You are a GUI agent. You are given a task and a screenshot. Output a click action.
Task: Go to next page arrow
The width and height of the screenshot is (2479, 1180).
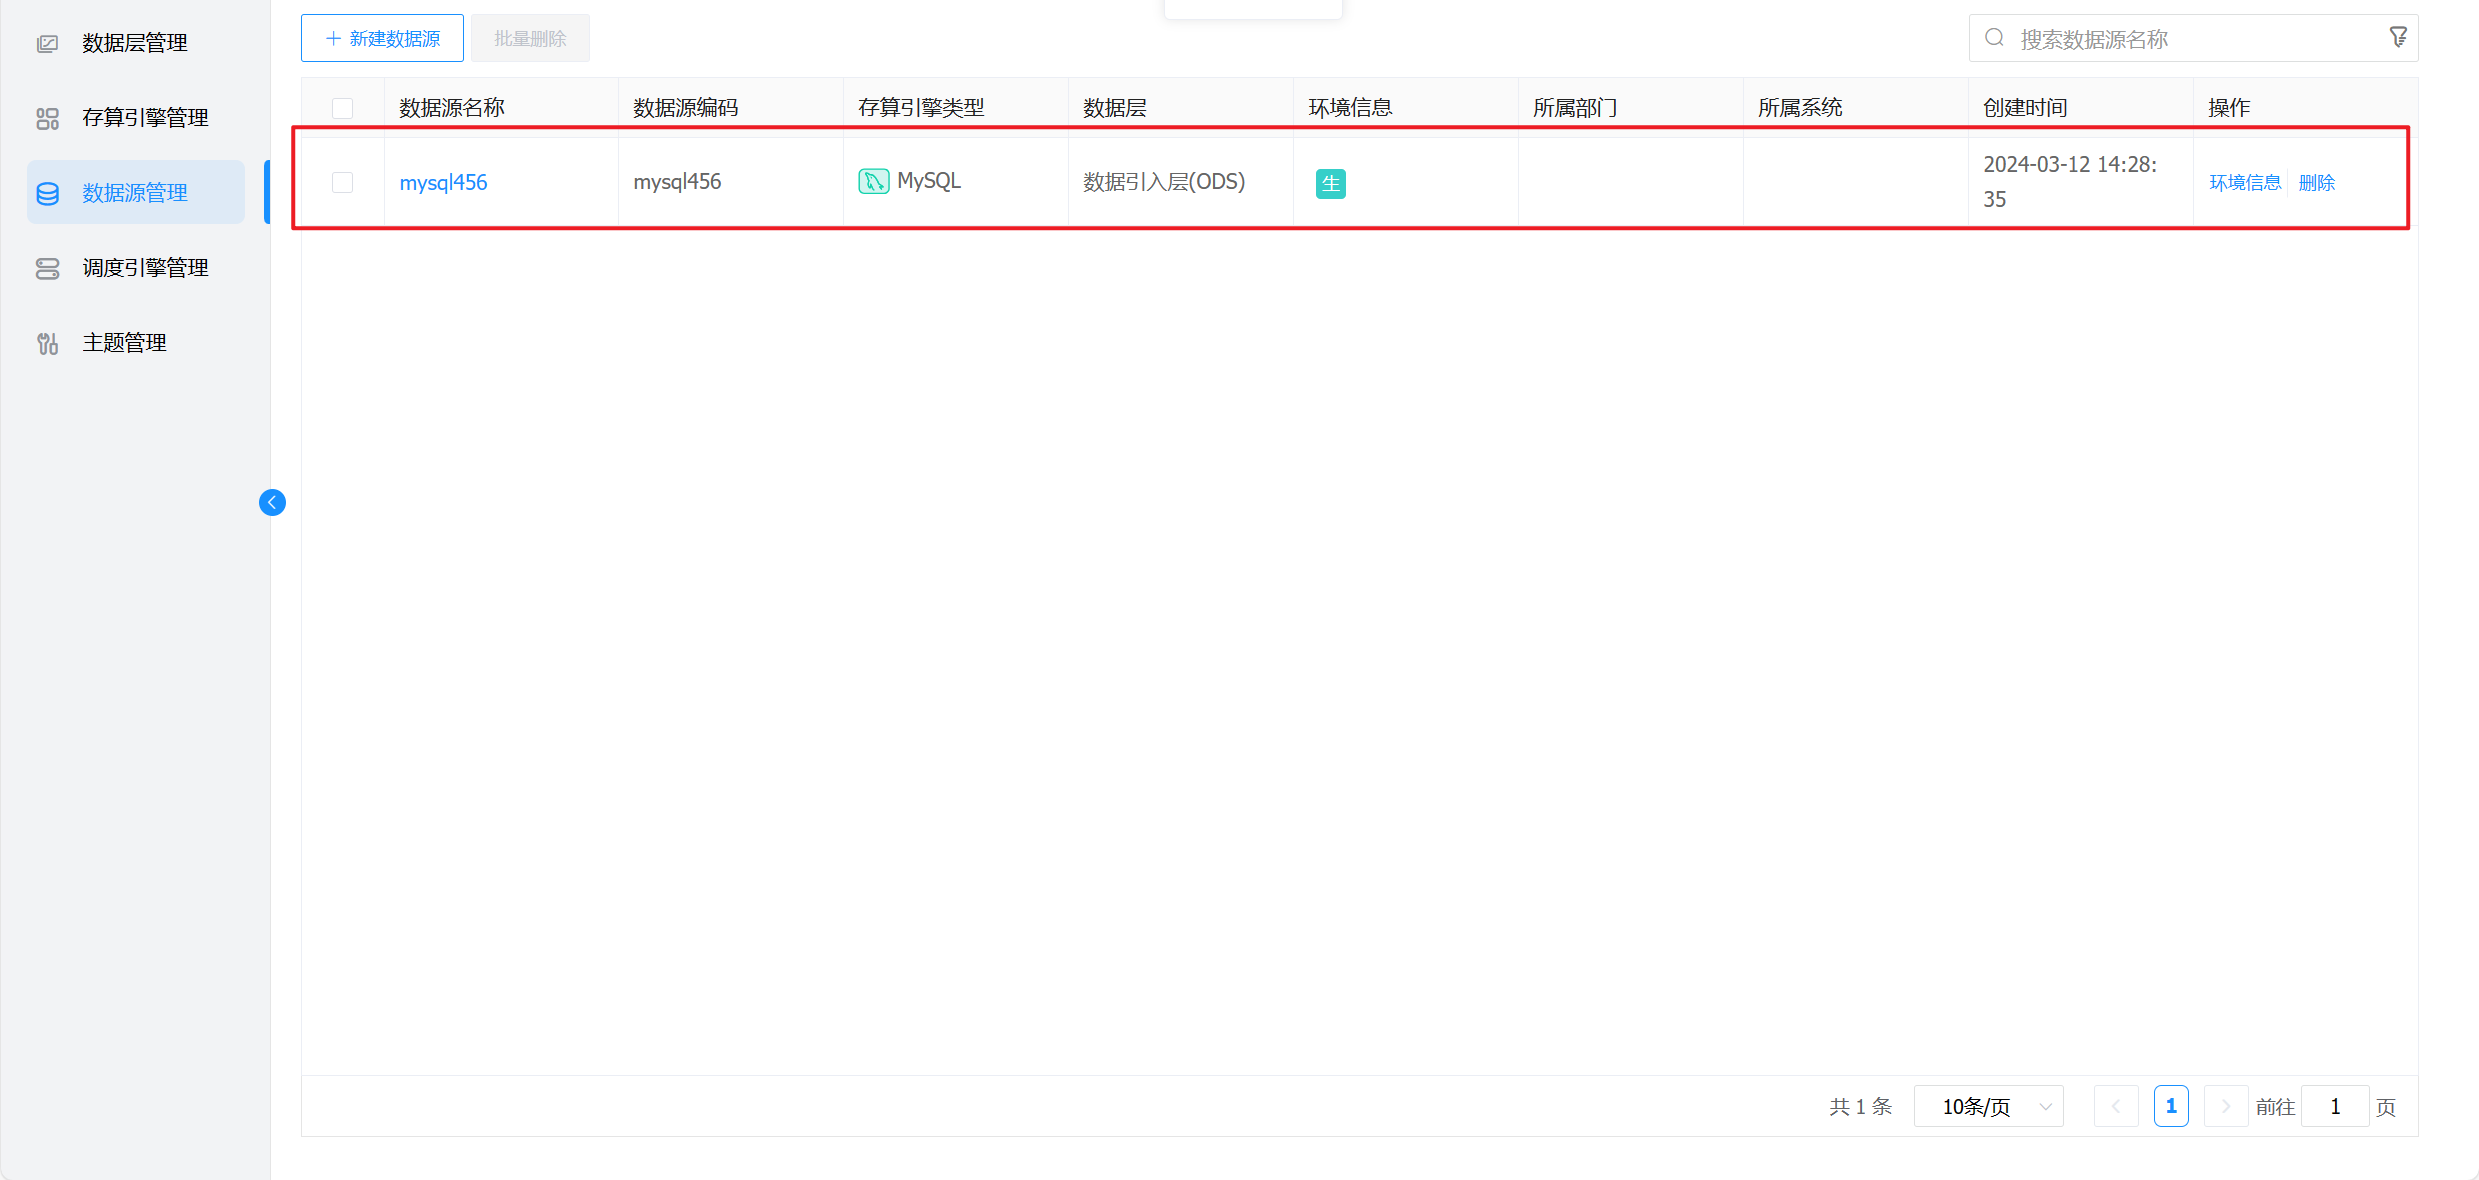2225,1106
